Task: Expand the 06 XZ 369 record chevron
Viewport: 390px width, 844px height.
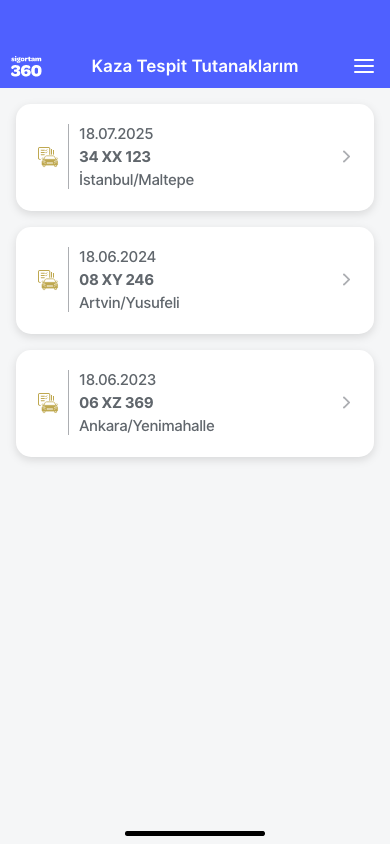Action: click(346, 403)
